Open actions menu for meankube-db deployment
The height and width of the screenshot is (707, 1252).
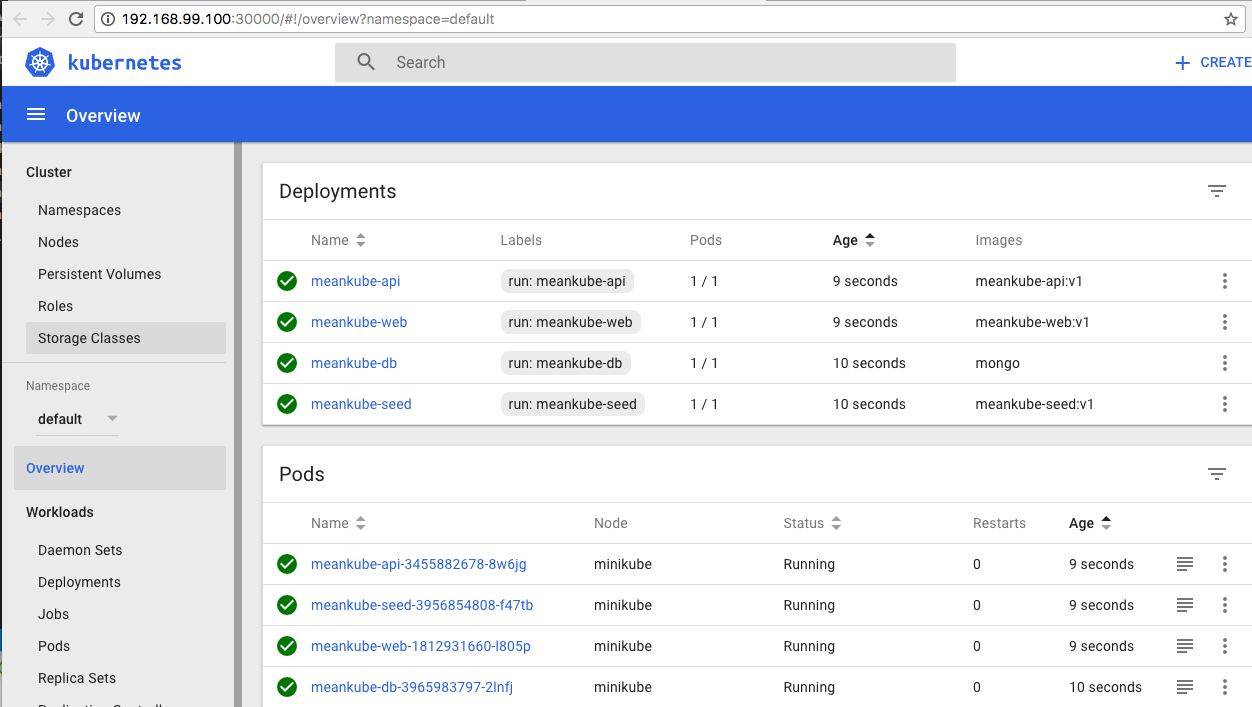1224,363
